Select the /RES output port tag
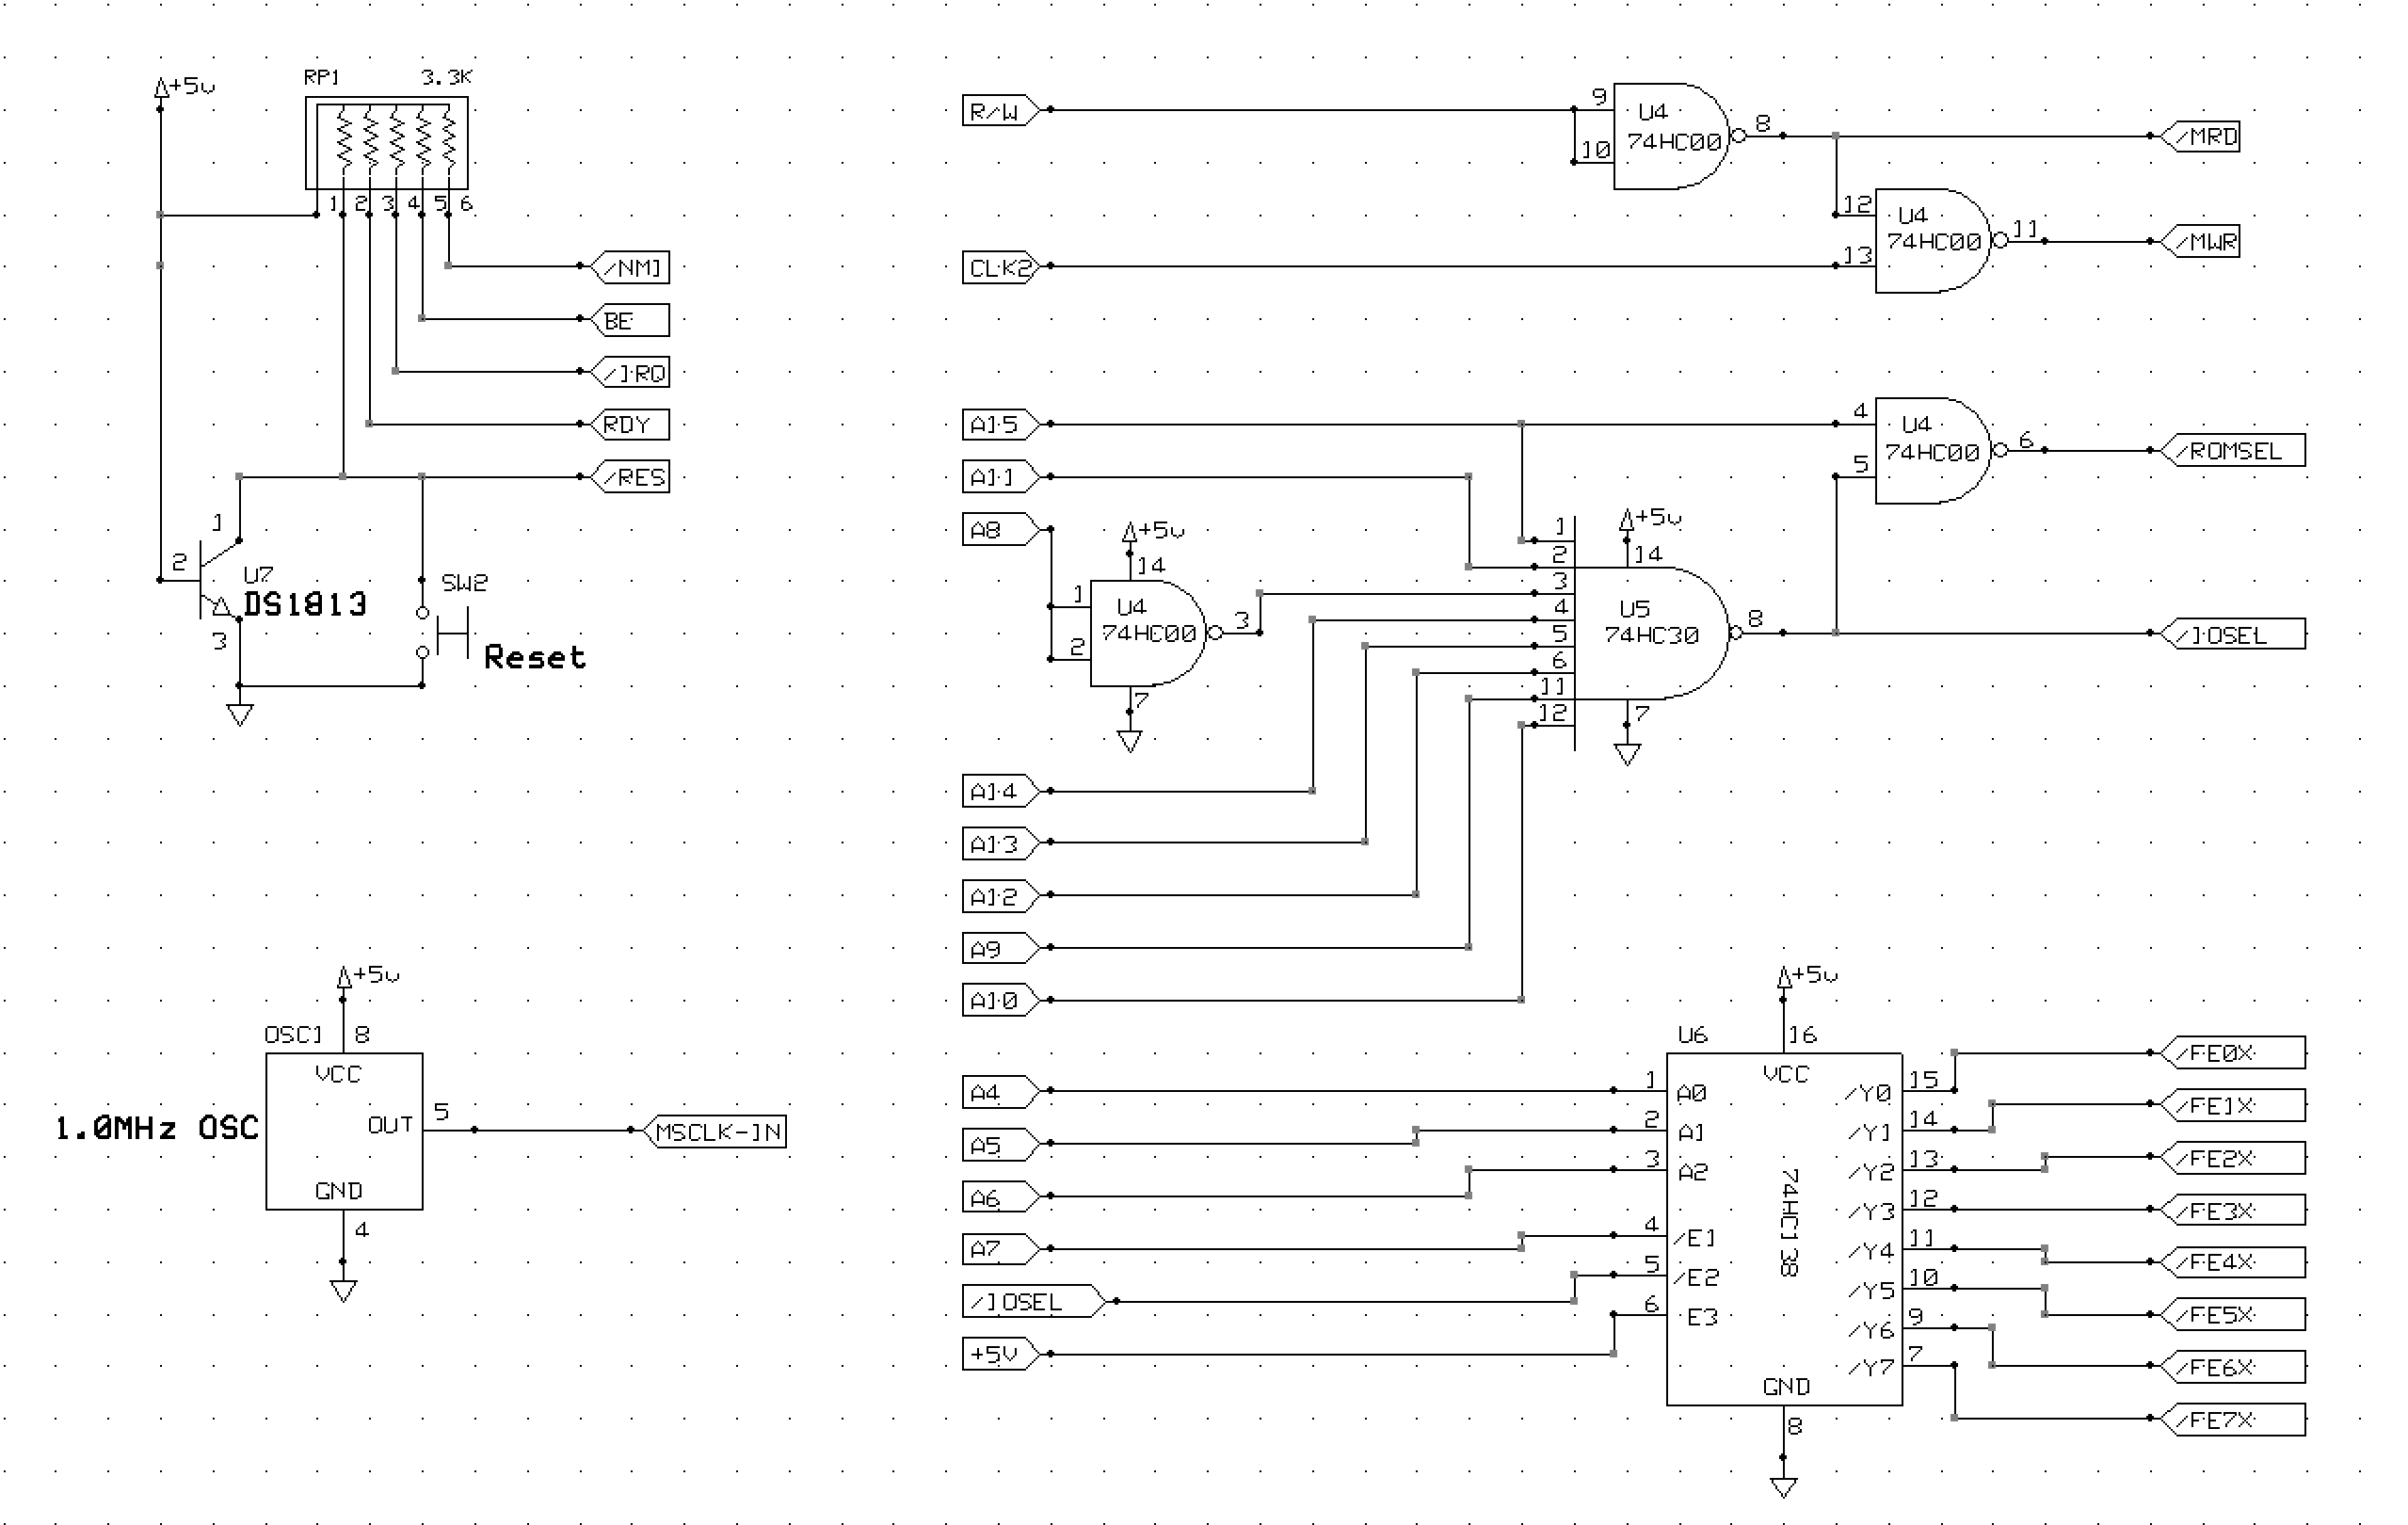 [x=631, y=477]
